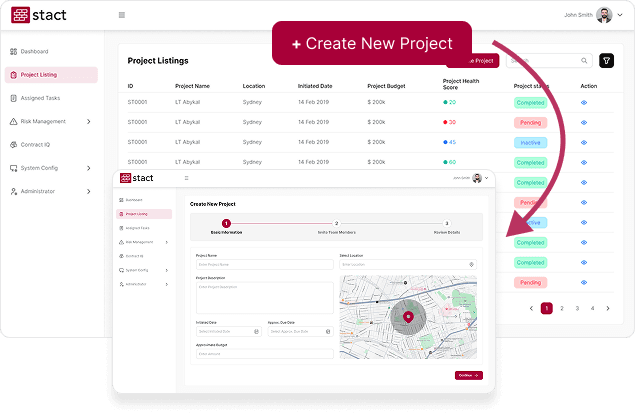Open Contract IQ in the back window sidebar
Viewport: 635px width, 414px height.
[x=30, y=145]
